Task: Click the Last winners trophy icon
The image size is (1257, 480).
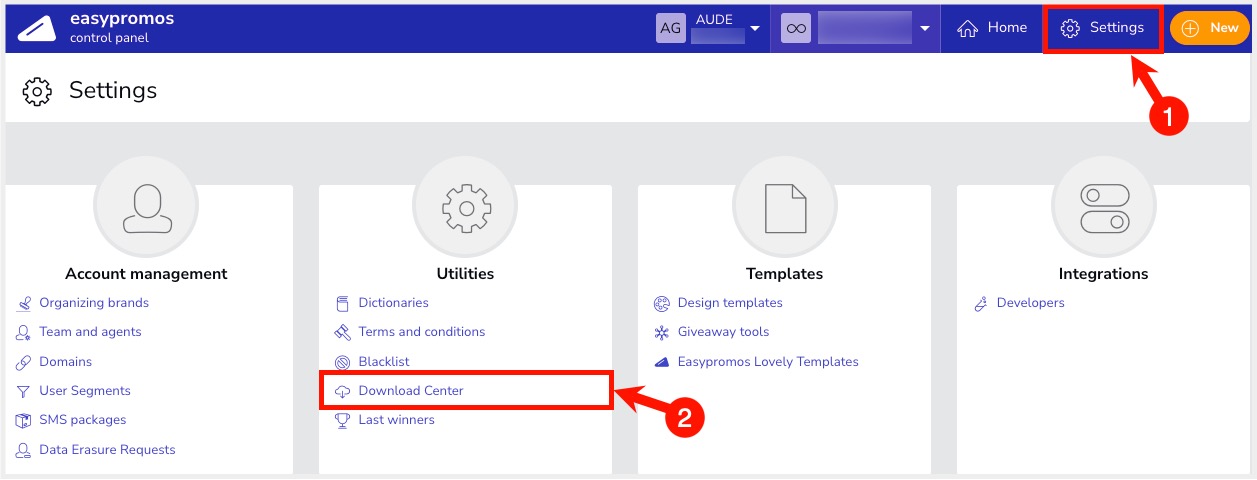Action: pyautogui.click(x=342, y=420)
